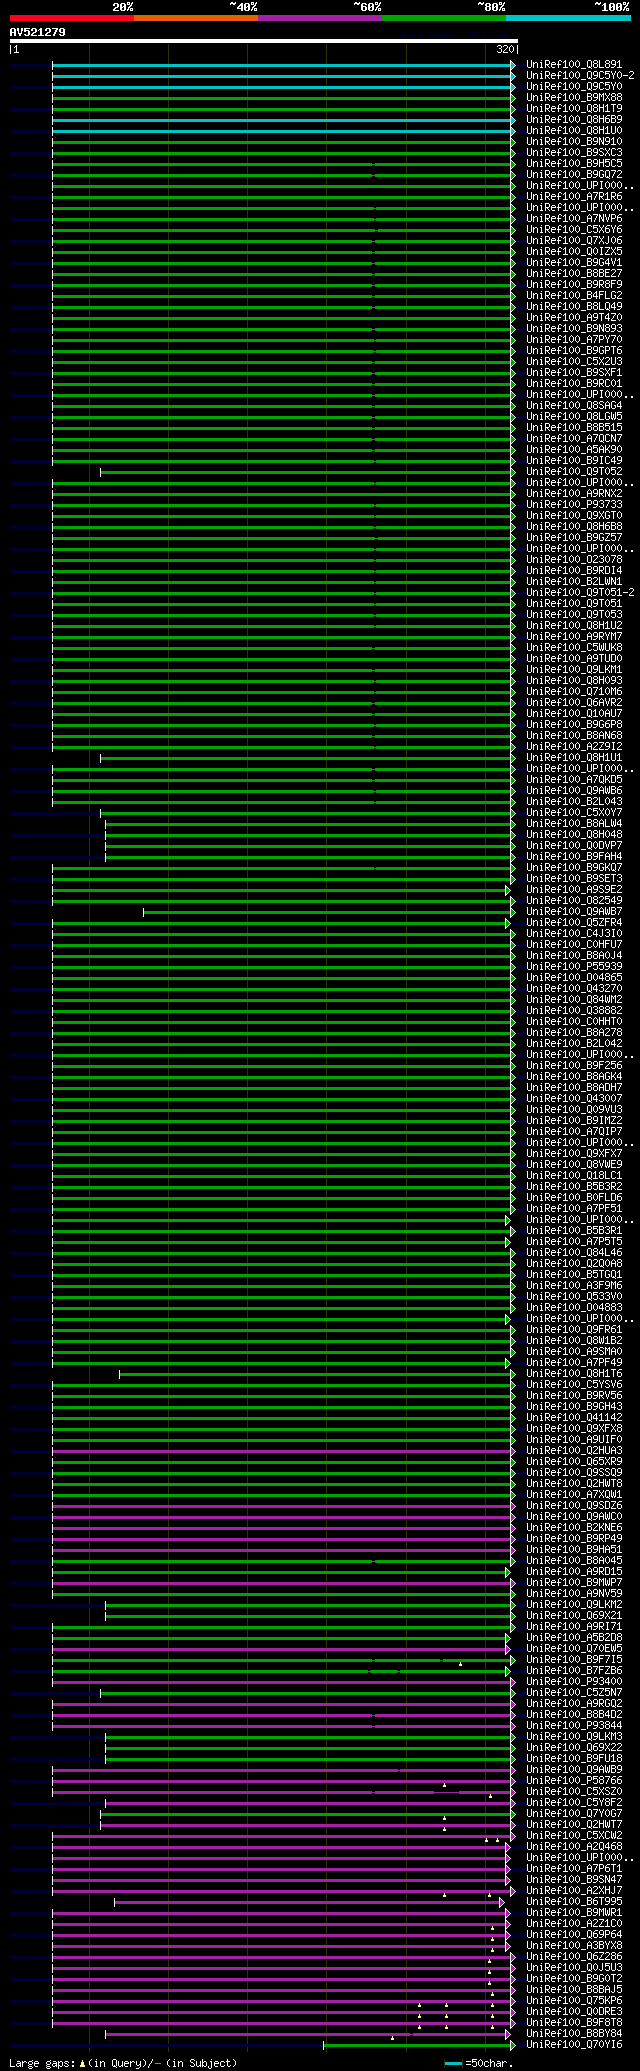Image resolution: width=640 pixels, height=2071 pixels.
Task: Open UniRef100_A5AK90 entry
Action: tap(574, 450)
